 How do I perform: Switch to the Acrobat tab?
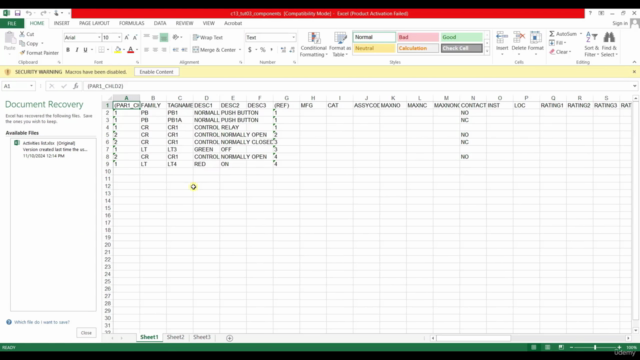[x=233, y=23]
